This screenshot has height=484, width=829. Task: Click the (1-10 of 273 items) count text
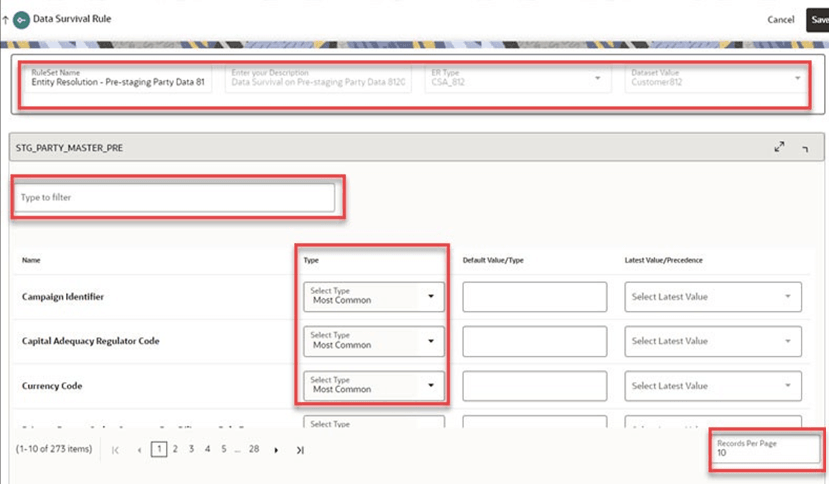click(x=54, y=449)
